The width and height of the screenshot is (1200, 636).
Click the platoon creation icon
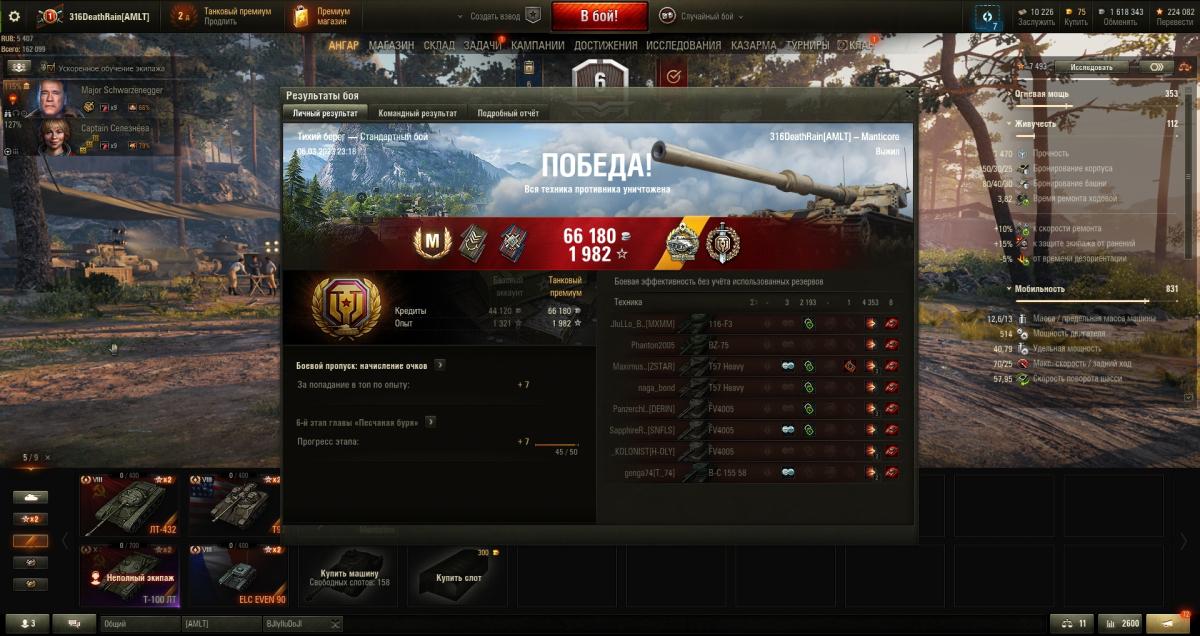[533, 16]
